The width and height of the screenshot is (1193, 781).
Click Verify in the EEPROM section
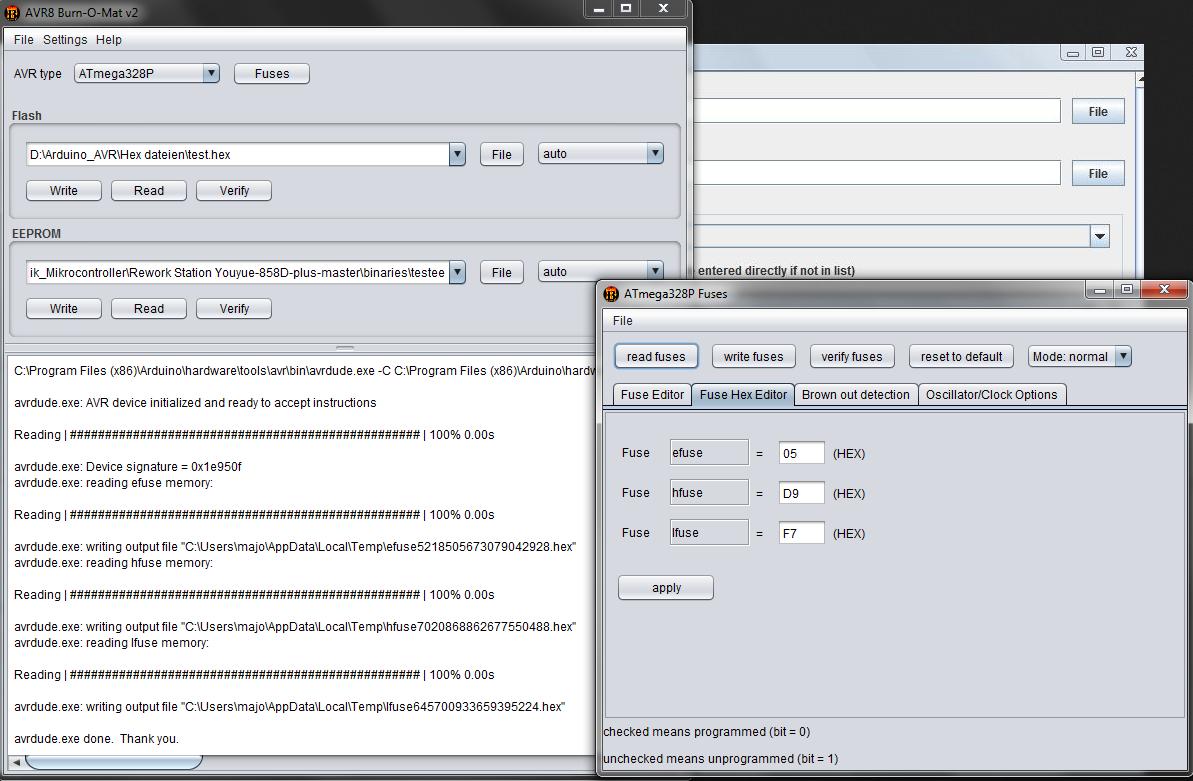click(234, 308)
